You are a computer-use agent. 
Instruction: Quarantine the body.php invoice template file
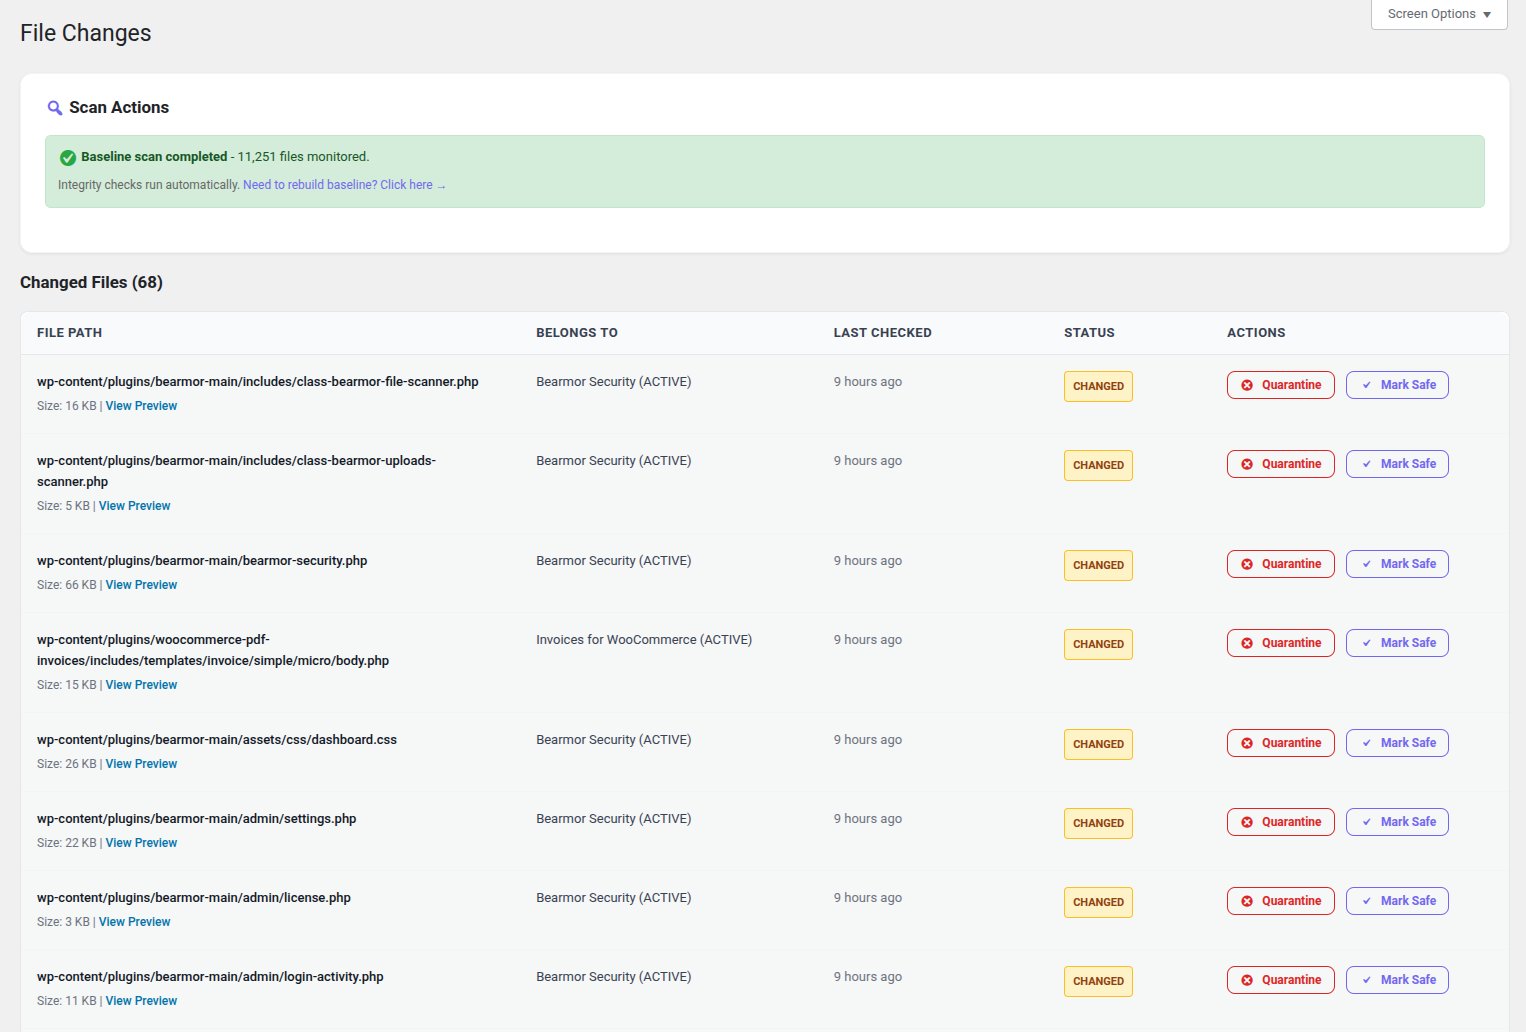click(1280, 642)
